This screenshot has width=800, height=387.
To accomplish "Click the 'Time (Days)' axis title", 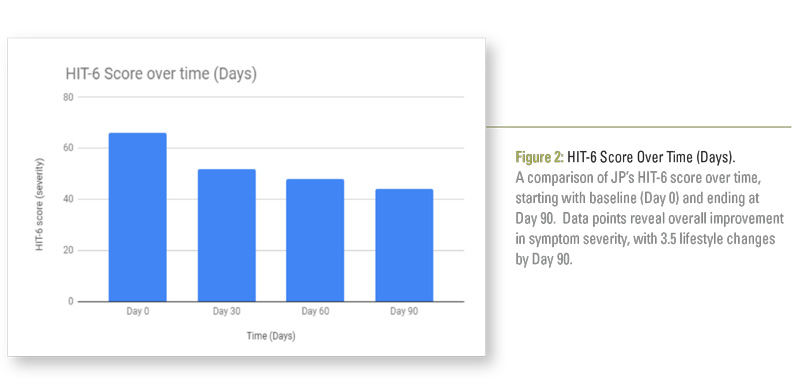I will [271, 336].
